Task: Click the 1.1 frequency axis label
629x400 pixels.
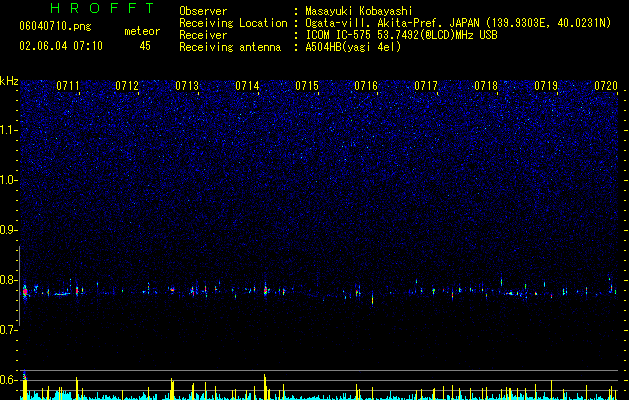Action: [x=9, y=130]
